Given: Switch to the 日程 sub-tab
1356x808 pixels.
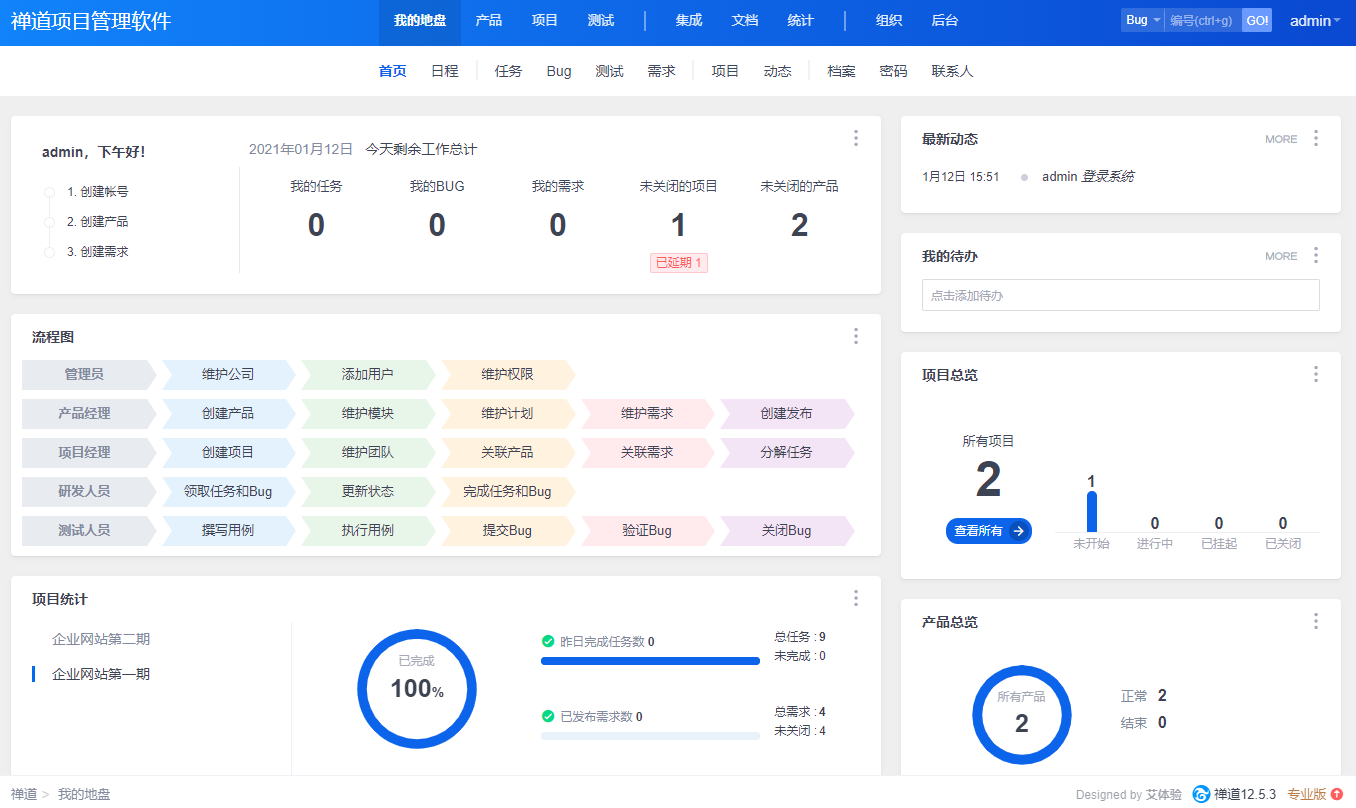Looking at the screenshot, I should click(x=444, y=71).
